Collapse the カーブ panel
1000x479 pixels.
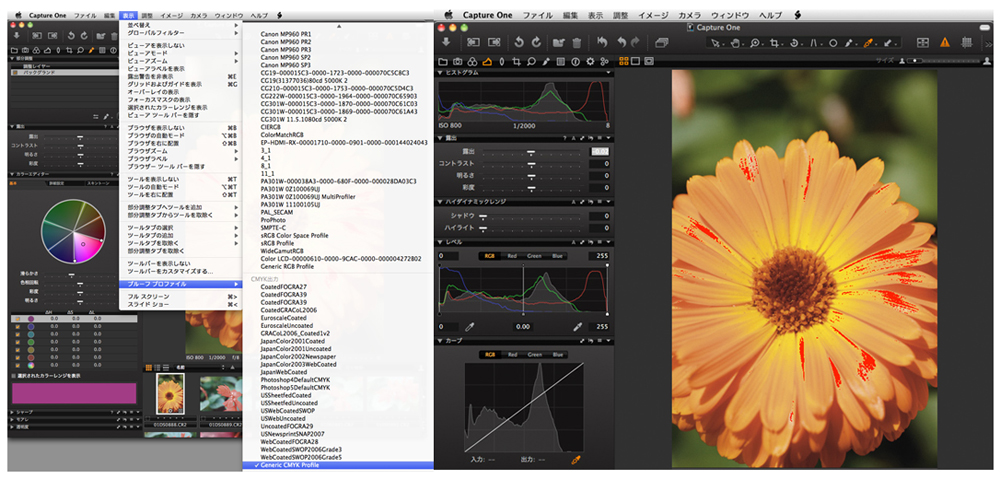pos(441,341)
